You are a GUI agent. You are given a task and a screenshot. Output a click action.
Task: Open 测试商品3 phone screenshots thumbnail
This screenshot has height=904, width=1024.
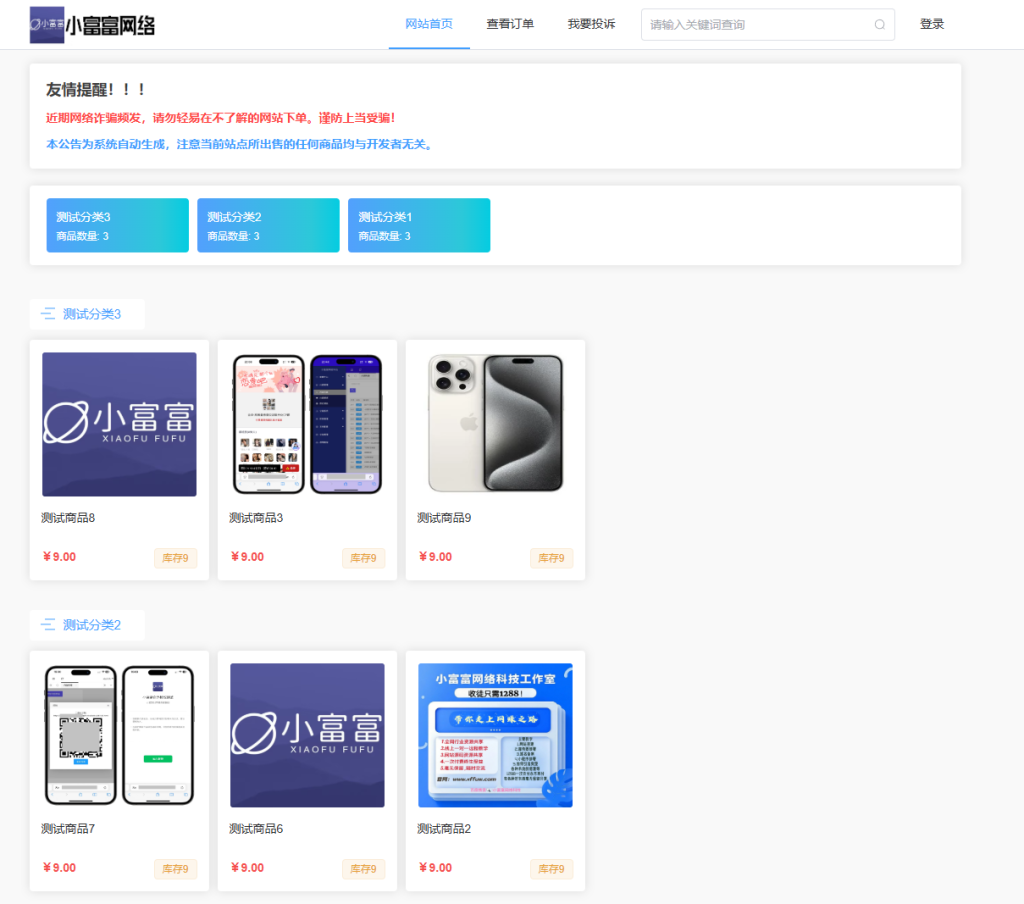[x=307, y=424]
